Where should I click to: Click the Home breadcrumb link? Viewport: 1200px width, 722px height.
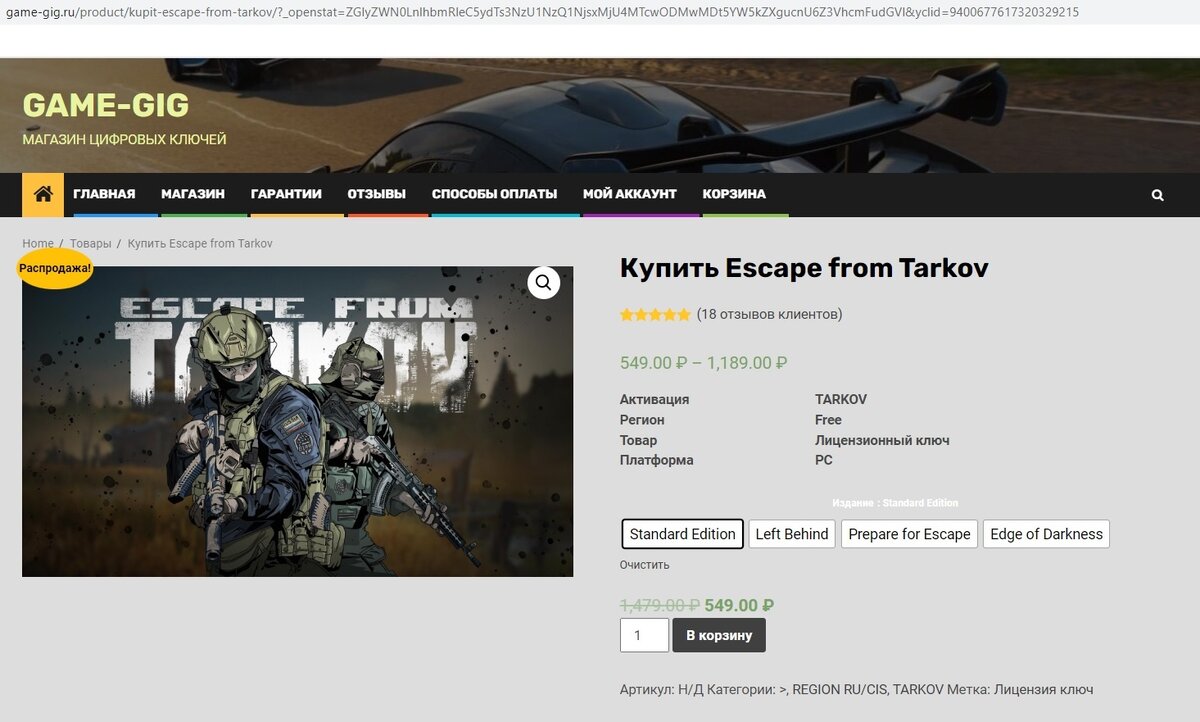coord(38,243)
